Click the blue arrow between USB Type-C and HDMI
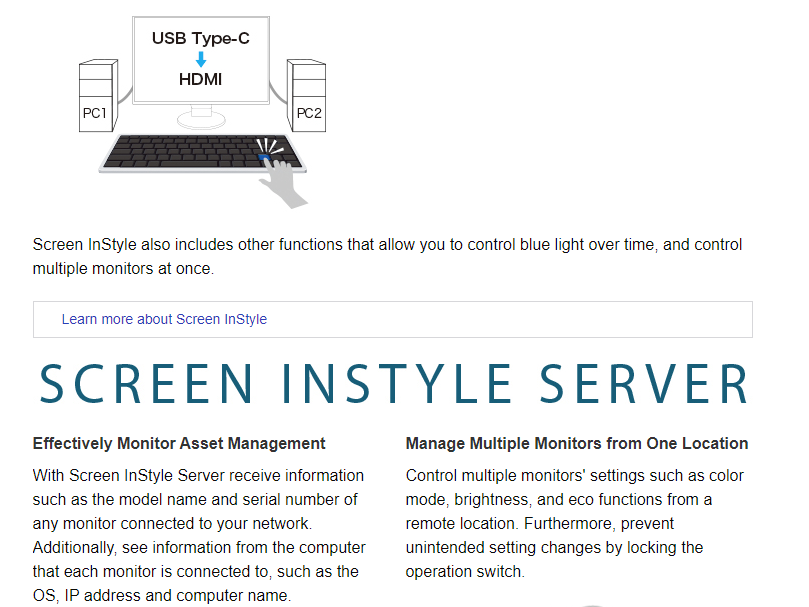 pos(201,59)
